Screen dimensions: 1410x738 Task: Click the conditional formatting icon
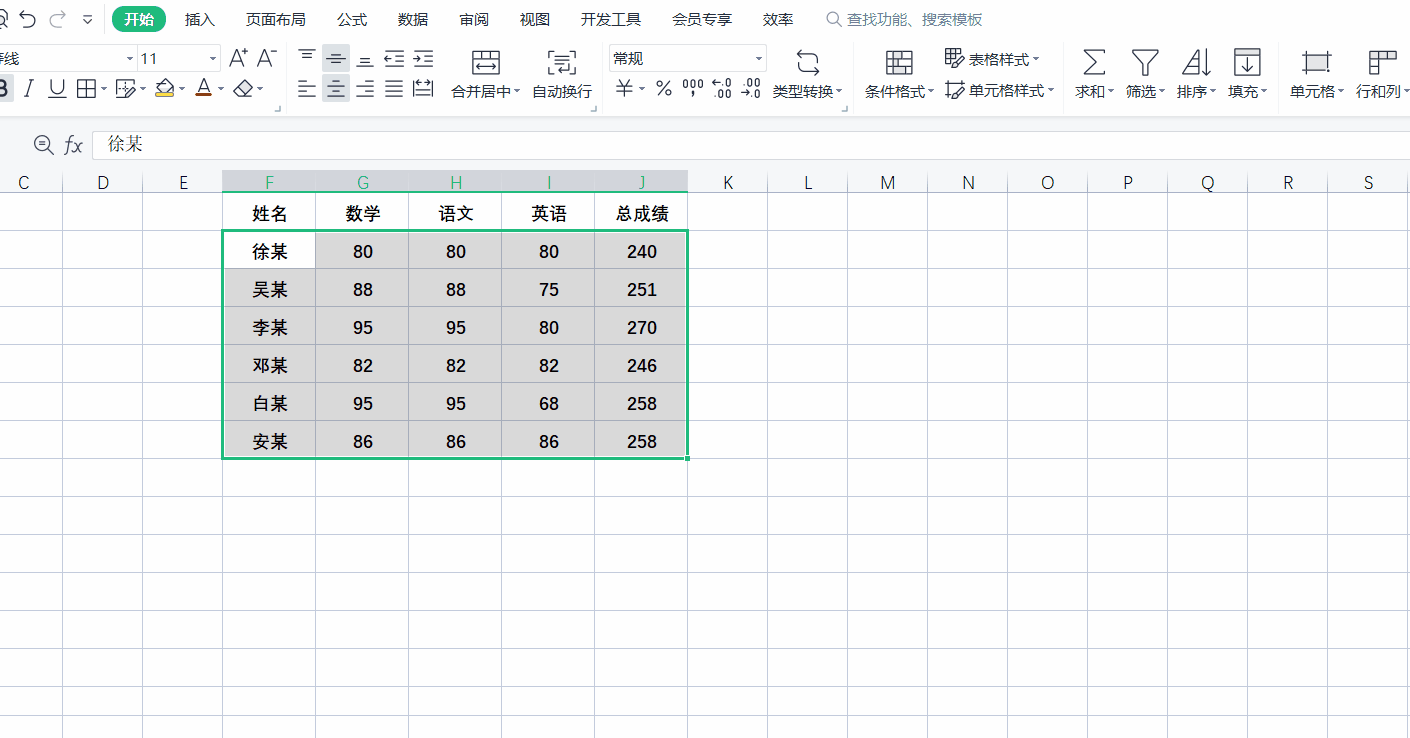coord(899,62)
